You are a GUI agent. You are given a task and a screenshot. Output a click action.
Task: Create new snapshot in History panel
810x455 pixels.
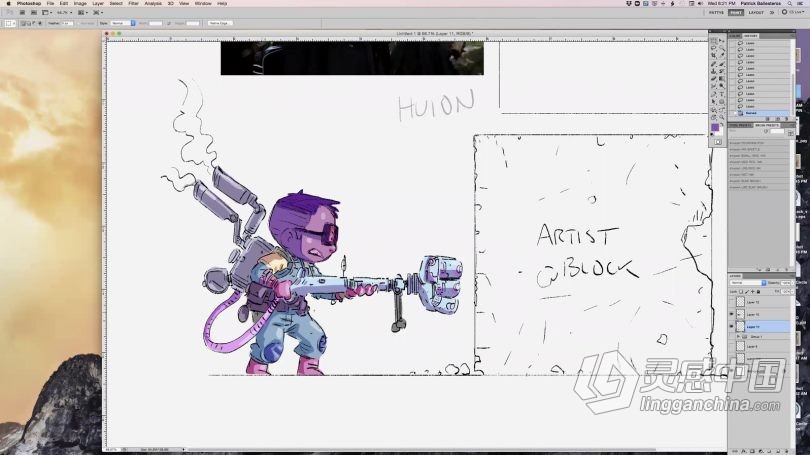(777, 119)
